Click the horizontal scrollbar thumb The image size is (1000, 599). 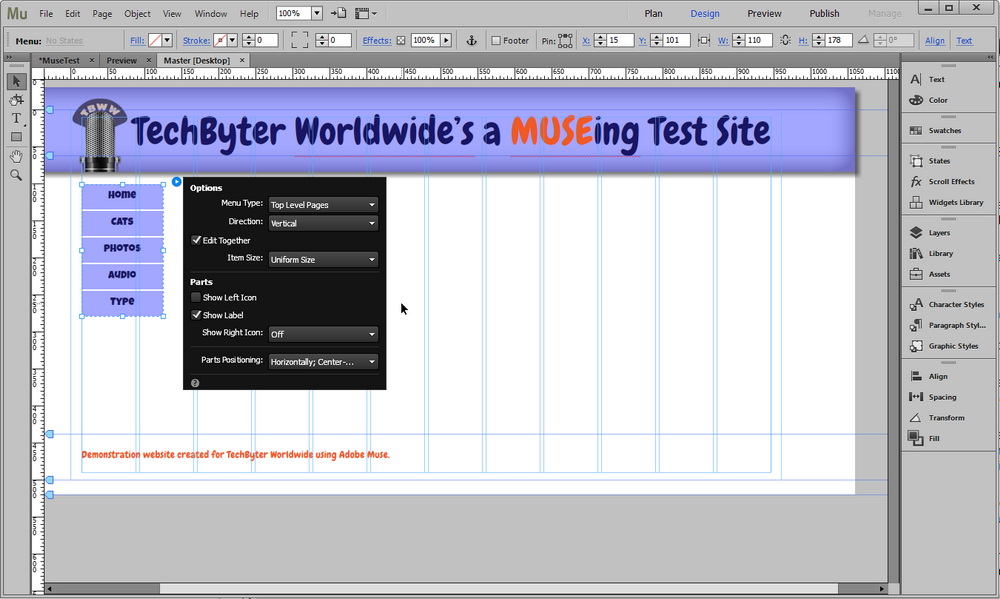[x=498, y=588]
